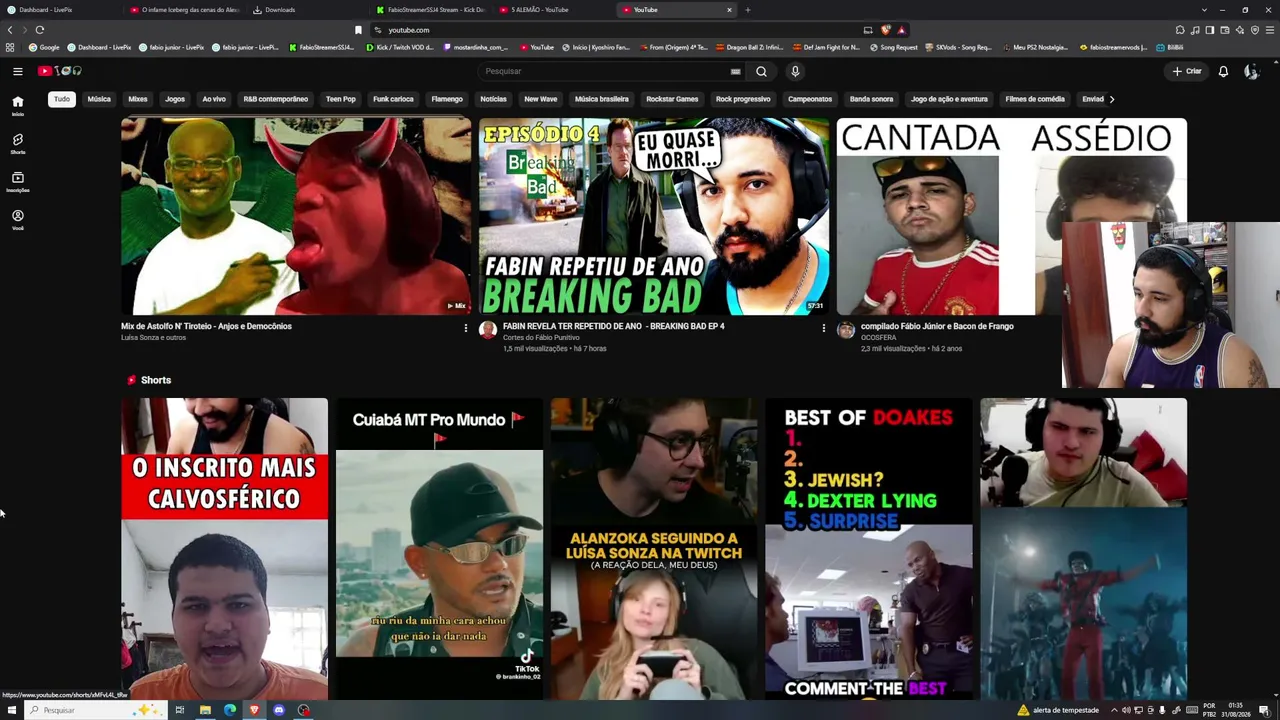Switch to the Downloads browser tab
This screenshot has height=720, width=1280.
pyautogui.click(x=306, y=10)
